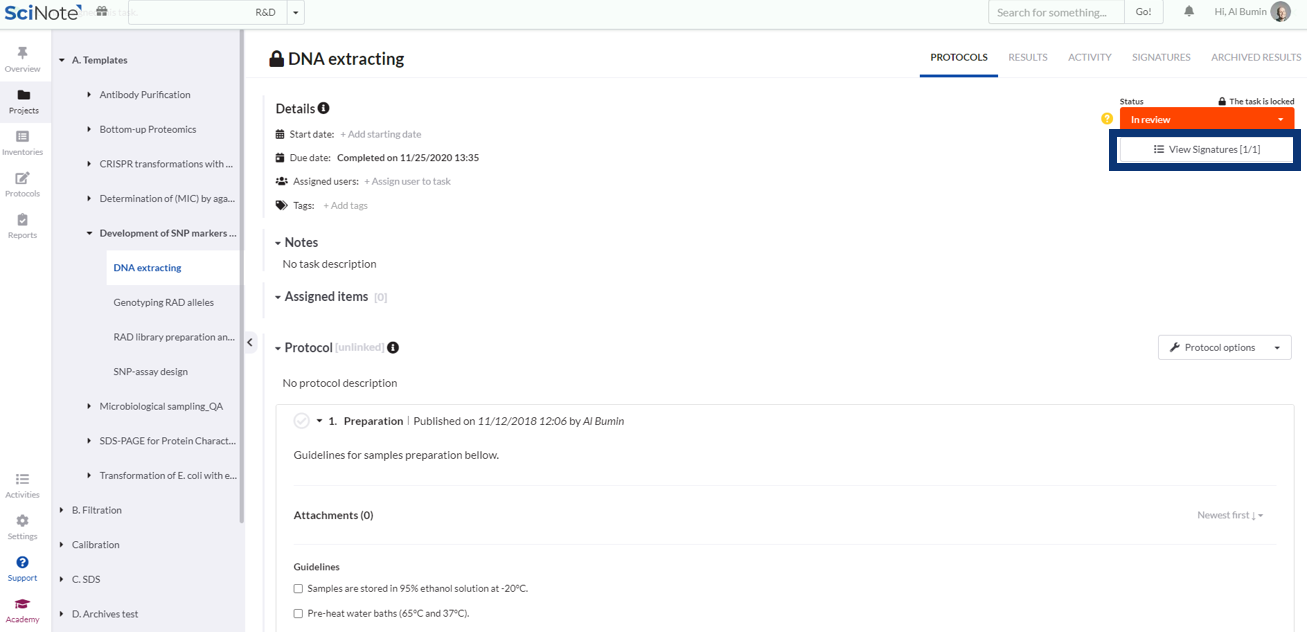Switch to the Signatures tab

tap(1160, 58)
